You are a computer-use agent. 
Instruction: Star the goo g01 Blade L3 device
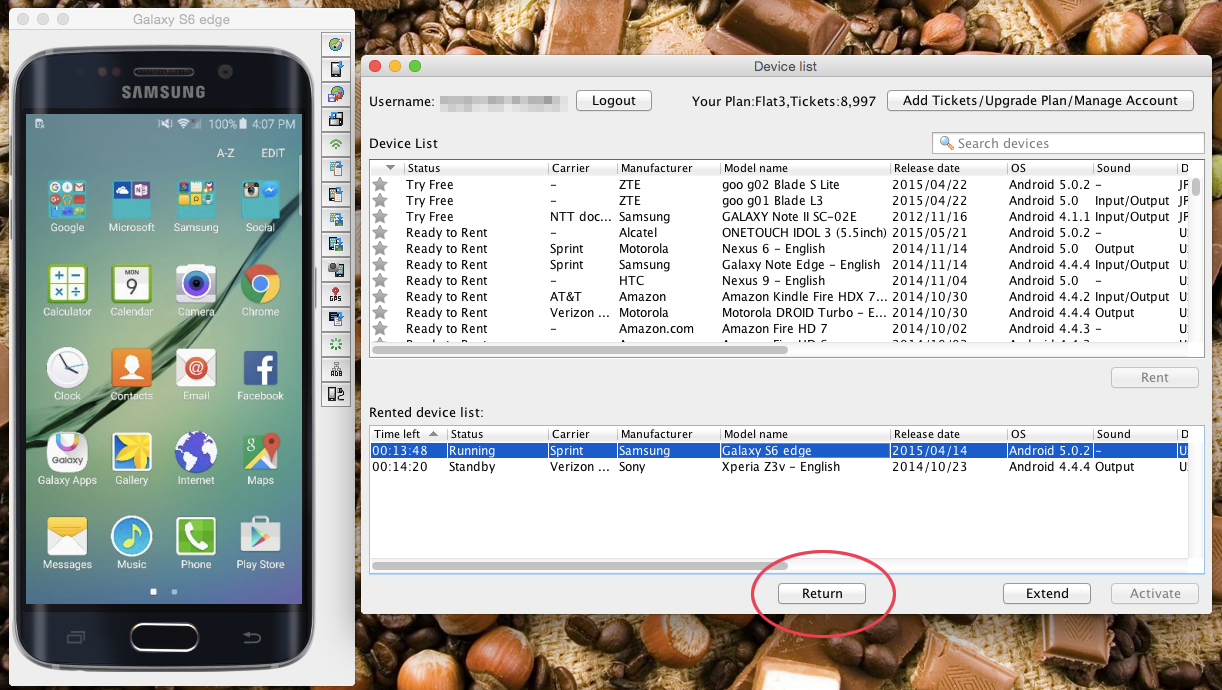click(380, 201)
